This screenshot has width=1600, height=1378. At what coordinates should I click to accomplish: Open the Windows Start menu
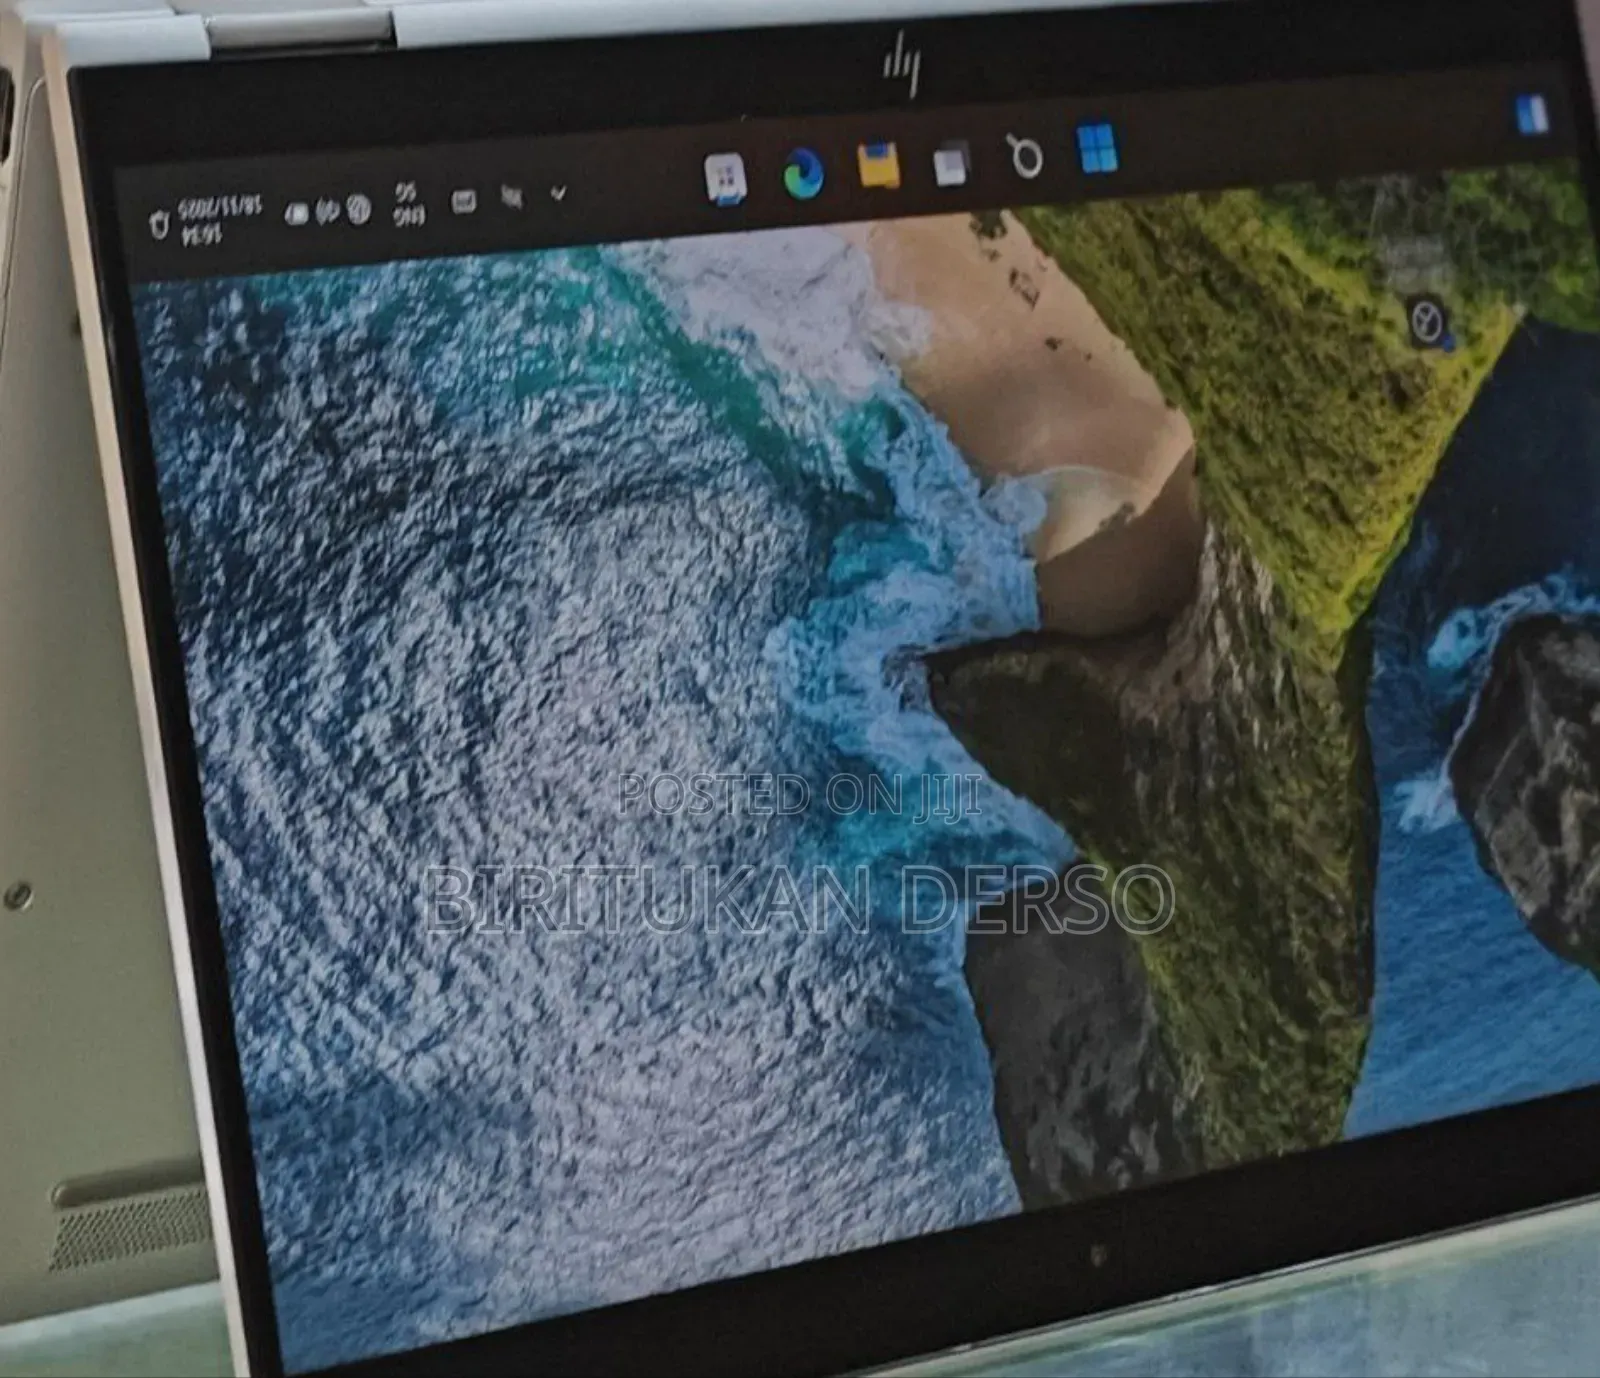[x=1098, y=150]
